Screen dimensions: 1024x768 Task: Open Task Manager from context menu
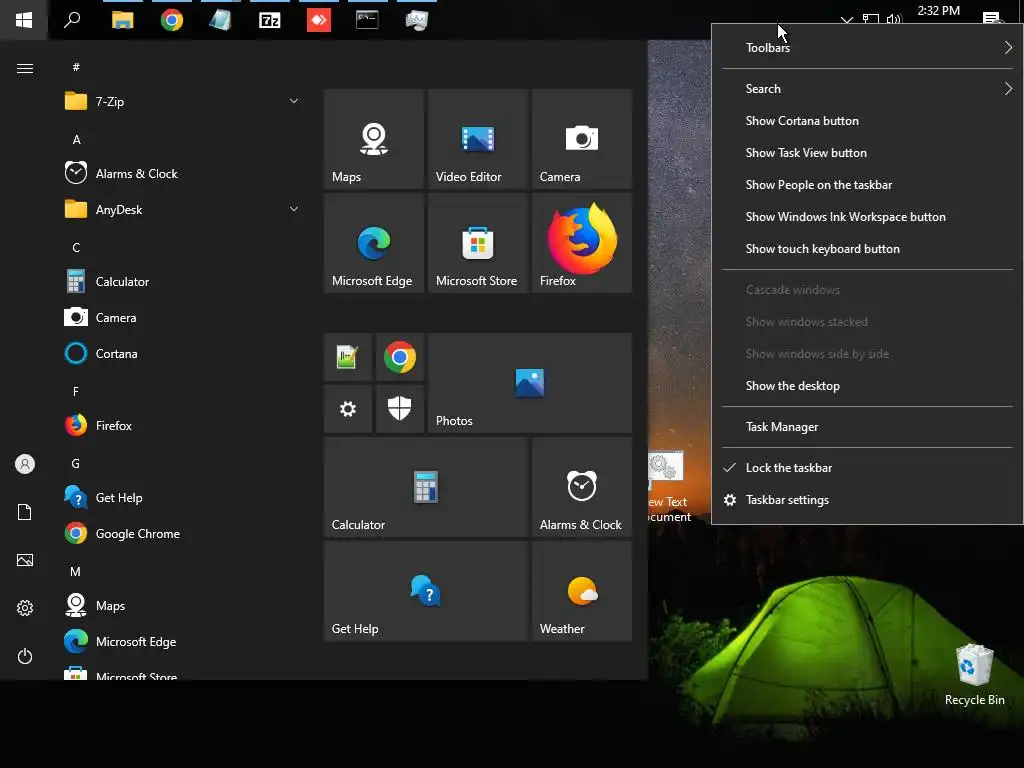tap(867, 427)
